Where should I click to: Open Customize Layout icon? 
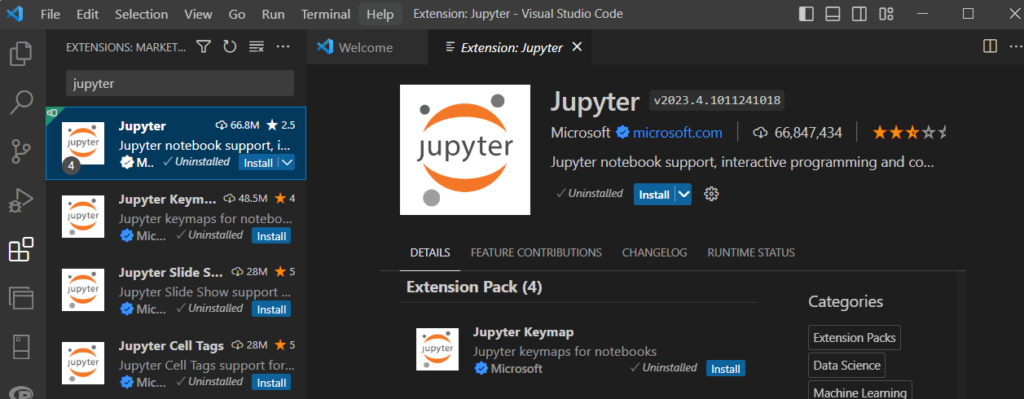pos(886,14)
